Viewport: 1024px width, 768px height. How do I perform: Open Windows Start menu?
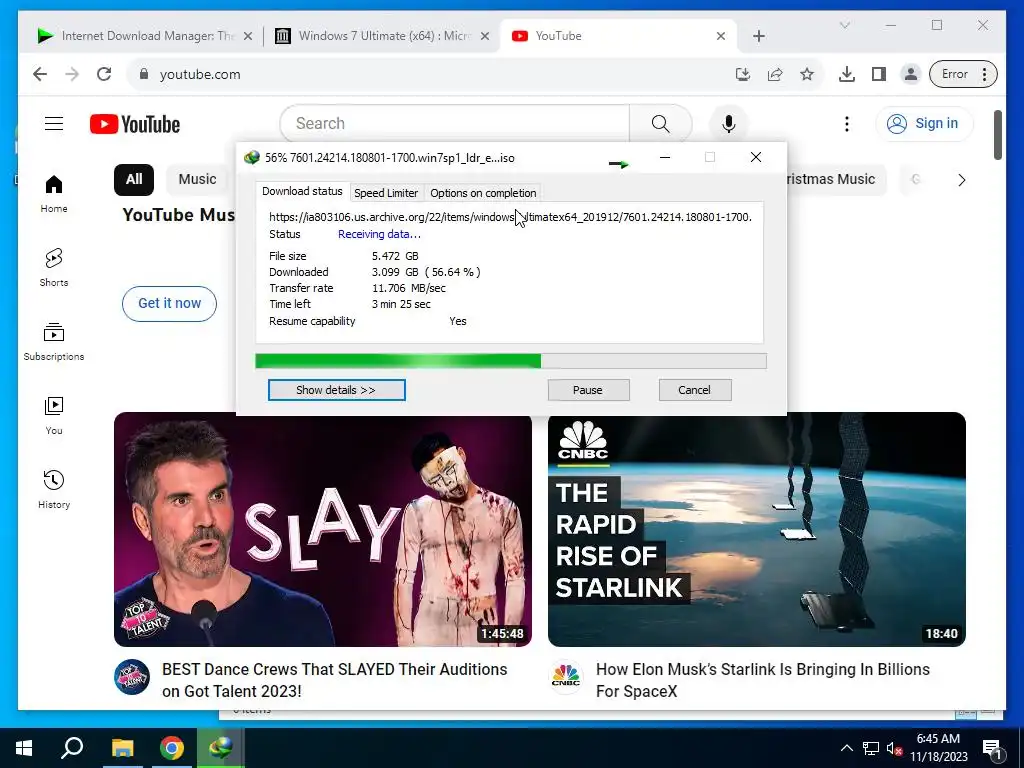tap(24, 748)
